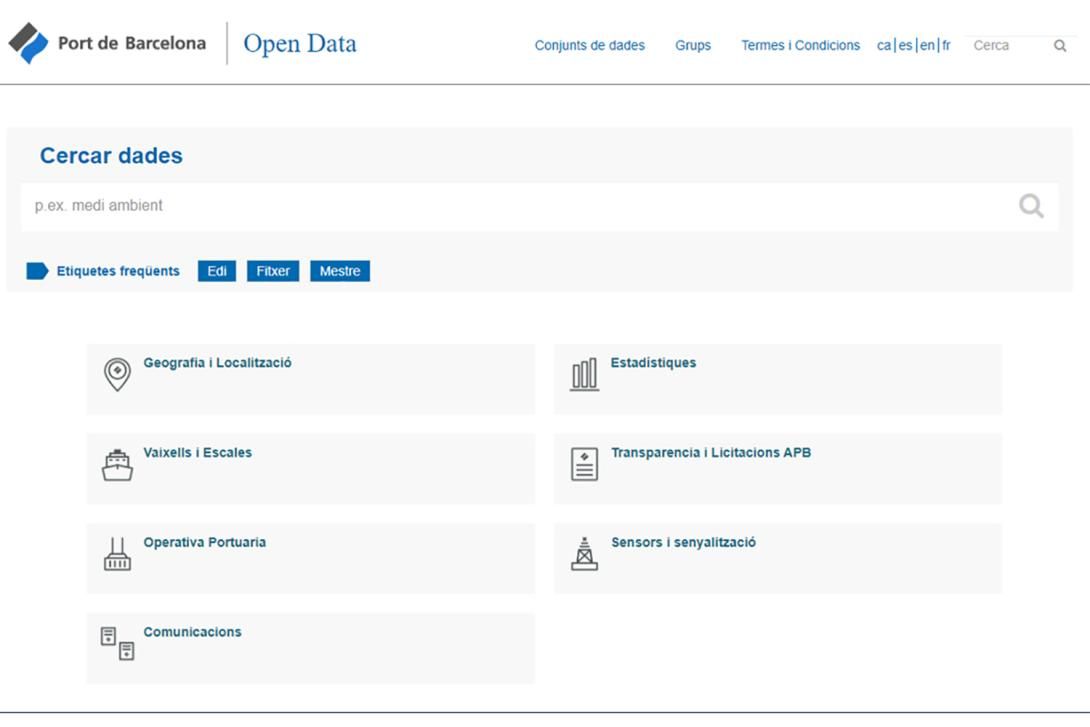
Task: Switch language to French (fr)
Action: [x=946, y=45]
